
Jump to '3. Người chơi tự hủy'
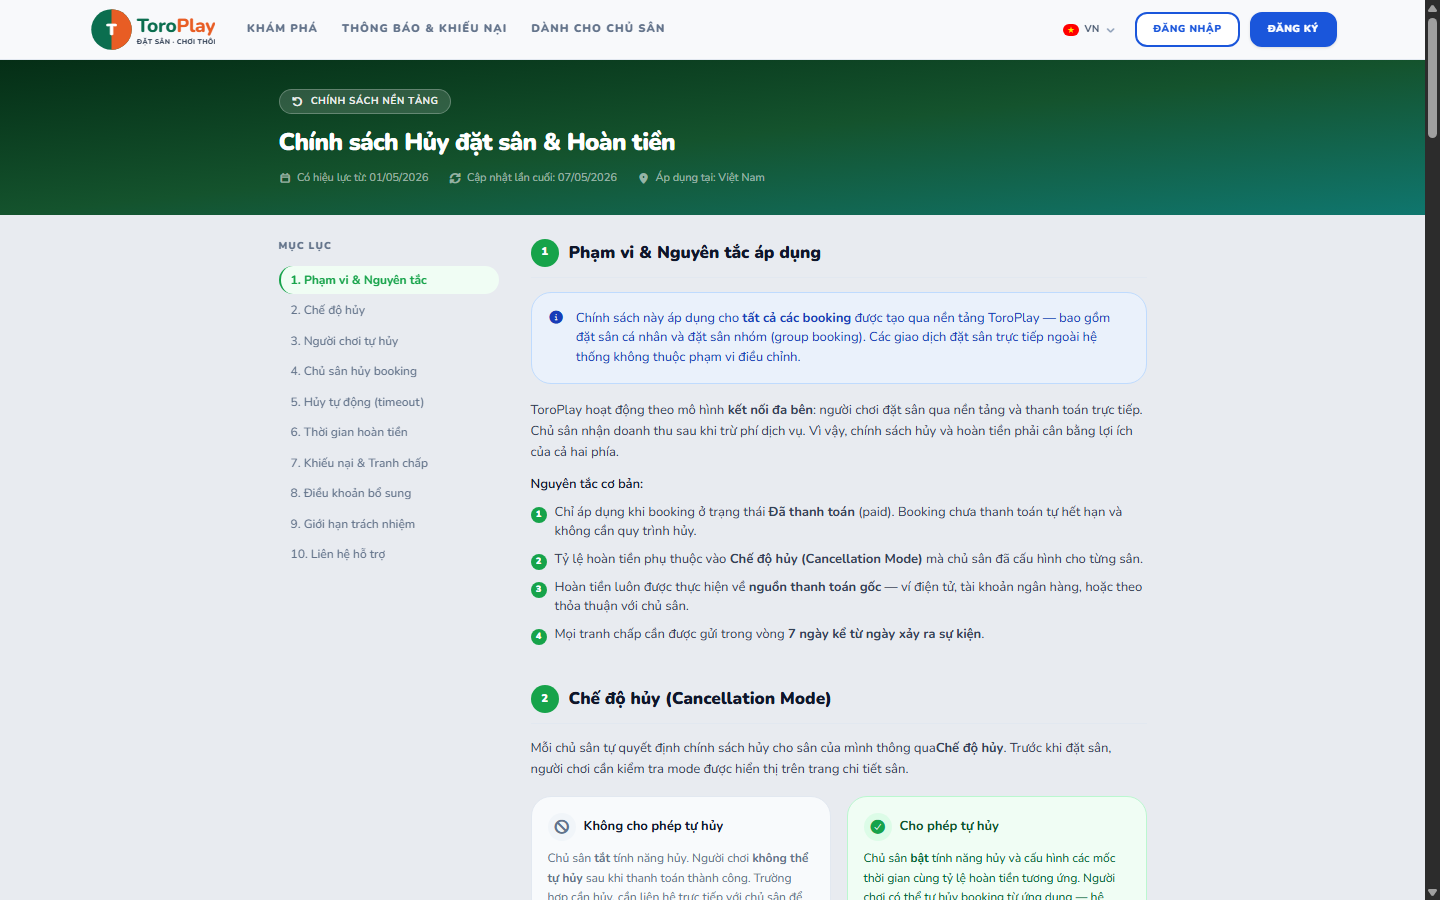click(x=389, y=341)
